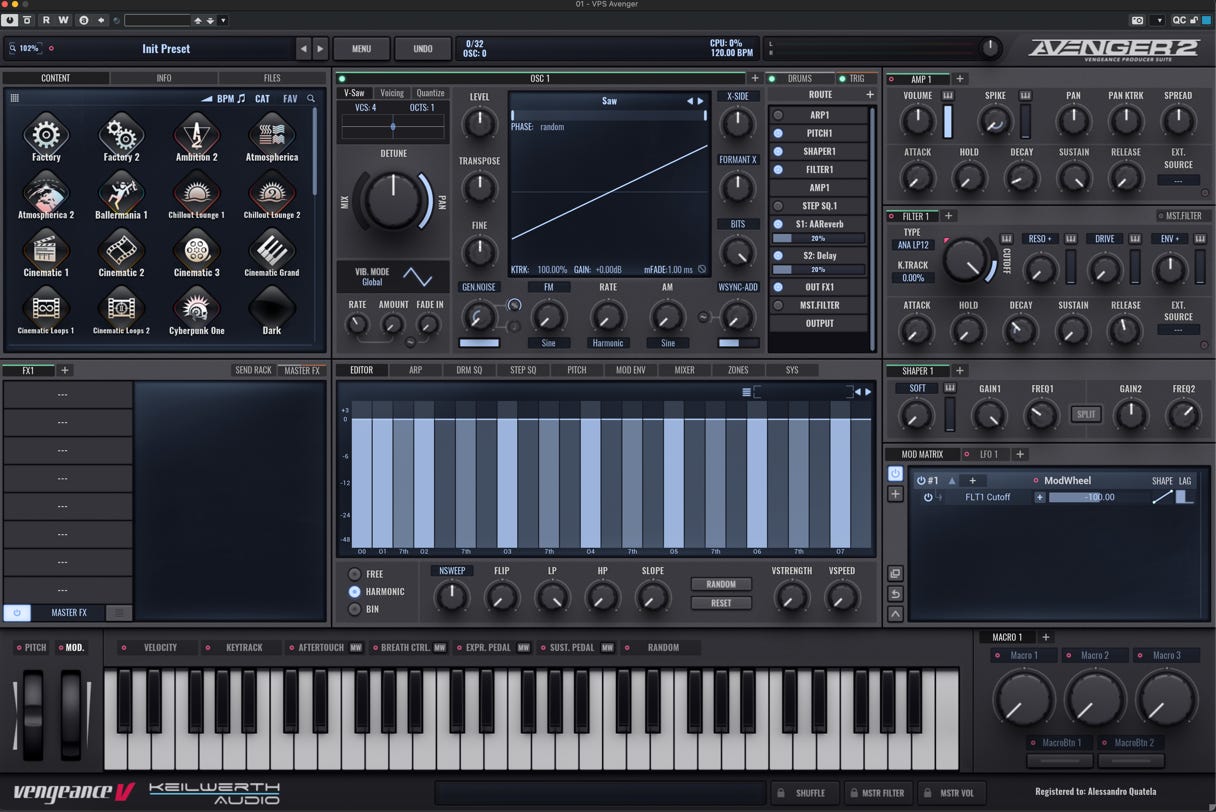
Task: Toggle ARP1 in the route list
Action: (778, 115)
